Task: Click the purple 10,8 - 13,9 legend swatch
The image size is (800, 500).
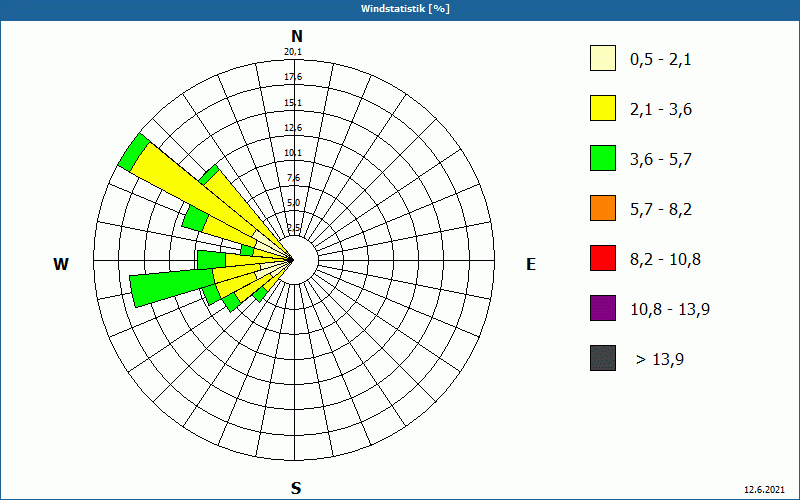Action: (603, 308)
